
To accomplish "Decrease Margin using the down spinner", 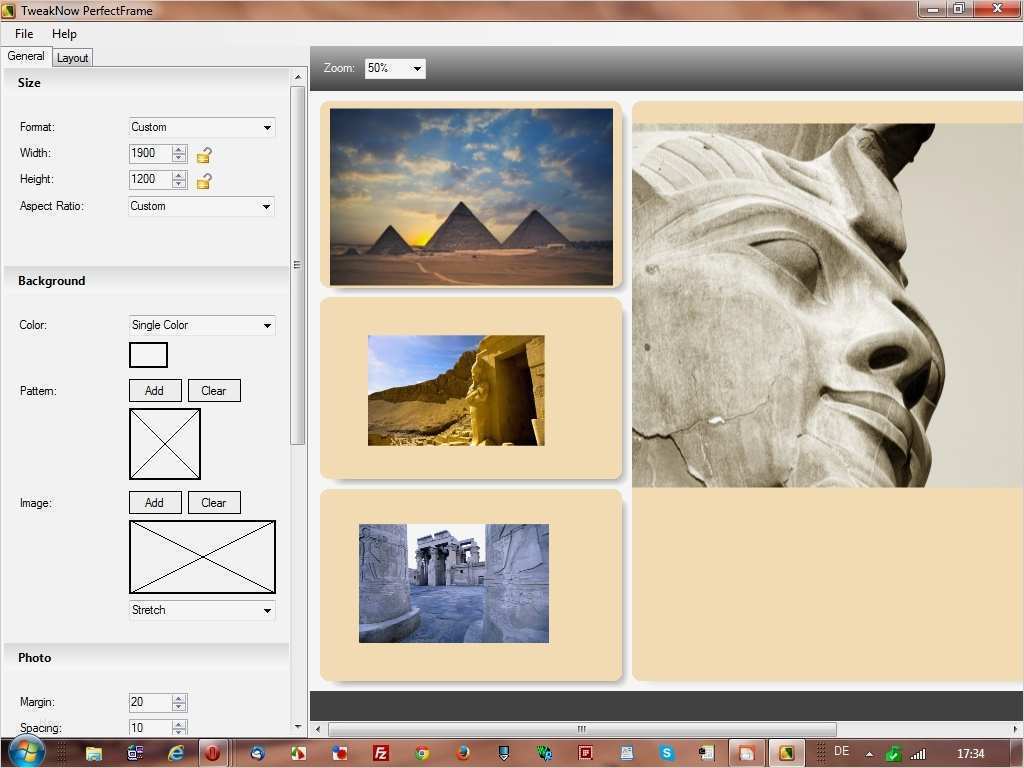I will click(x=180, y=707).
